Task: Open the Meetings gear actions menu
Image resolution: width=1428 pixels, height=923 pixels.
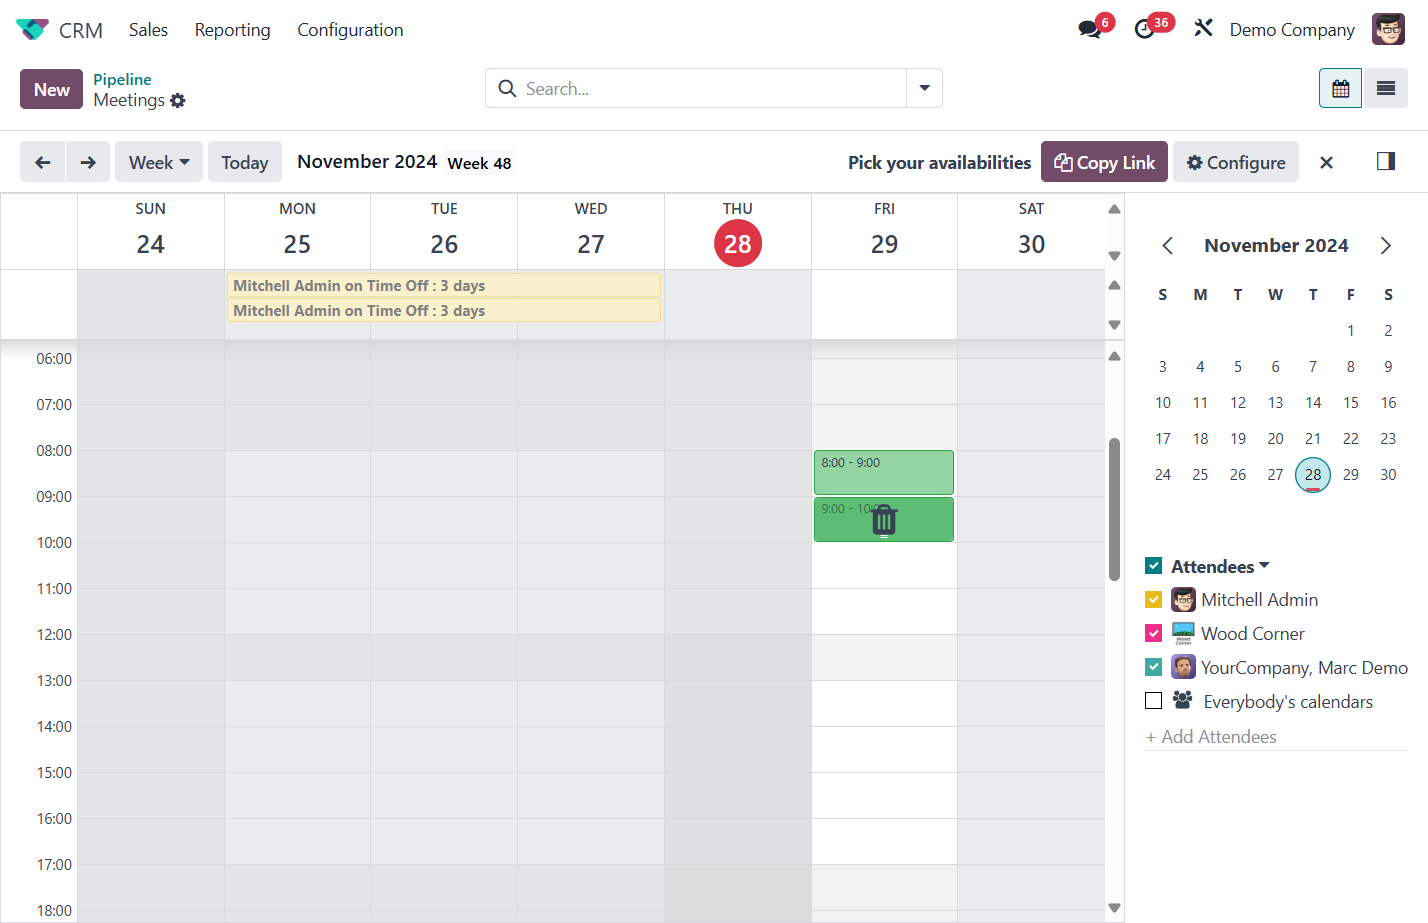Action: click(178, 100)
